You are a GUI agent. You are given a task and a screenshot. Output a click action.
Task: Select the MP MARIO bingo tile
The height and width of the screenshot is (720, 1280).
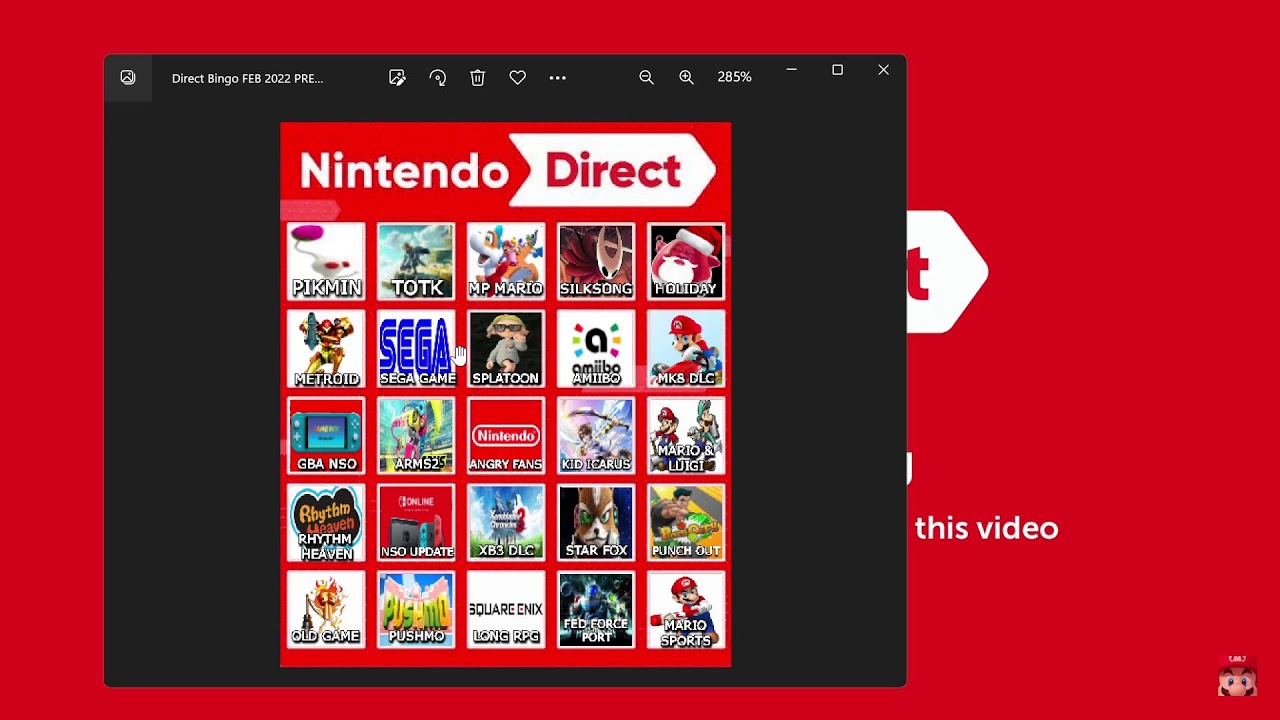506,261
